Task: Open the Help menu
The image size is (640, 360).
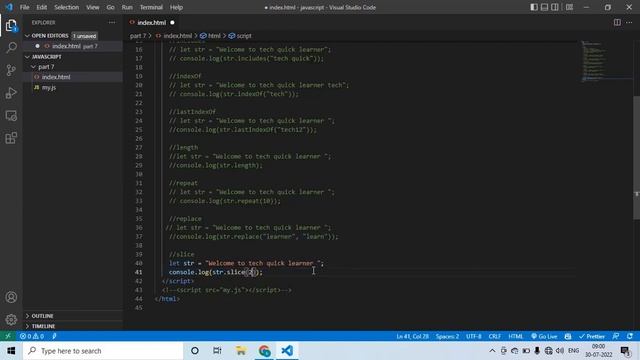Action: click(x=176, y=7)
